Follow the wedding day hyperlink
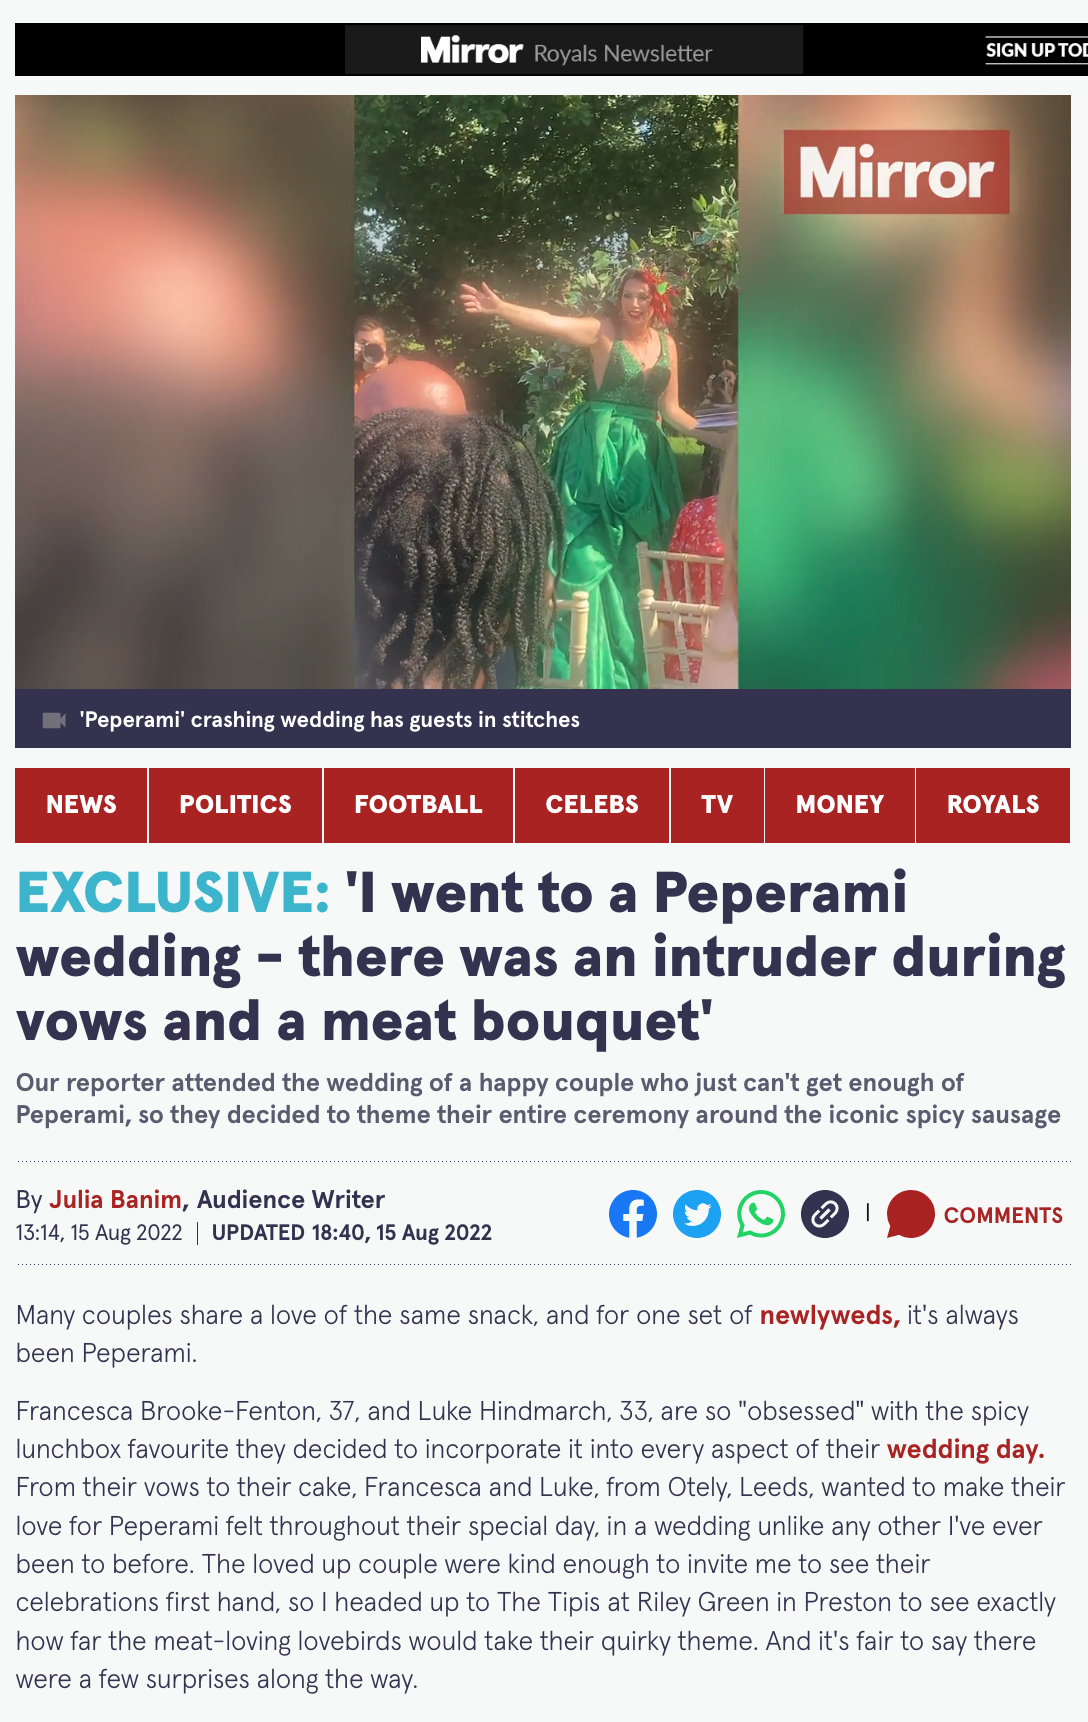This screenshot has height=1722, width=1088. tap(965, 1449)
